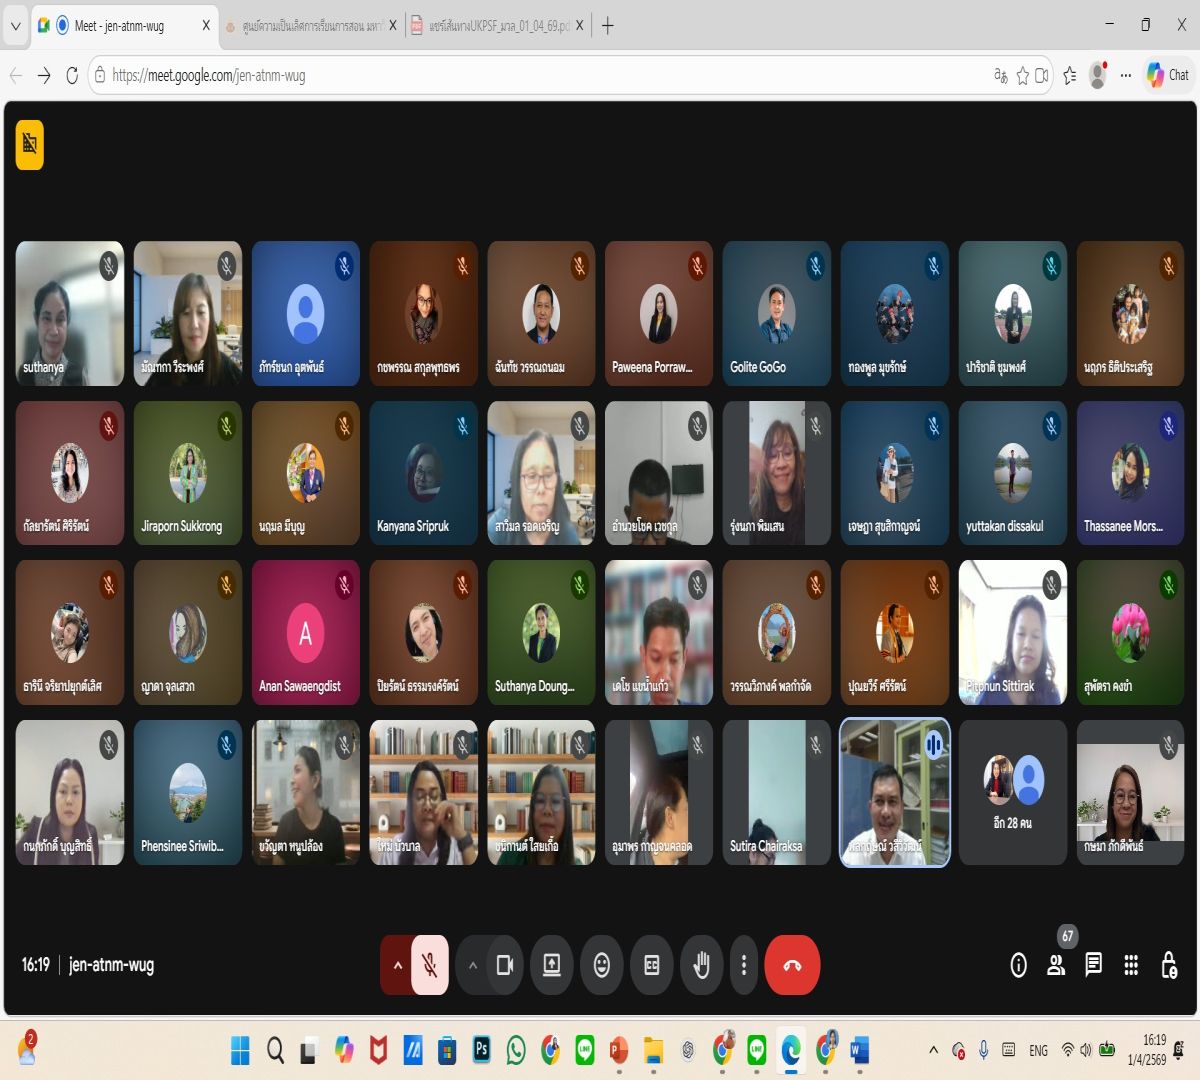Click the suthanya participant video tile
The image size is (1200, 1080).
70,313
